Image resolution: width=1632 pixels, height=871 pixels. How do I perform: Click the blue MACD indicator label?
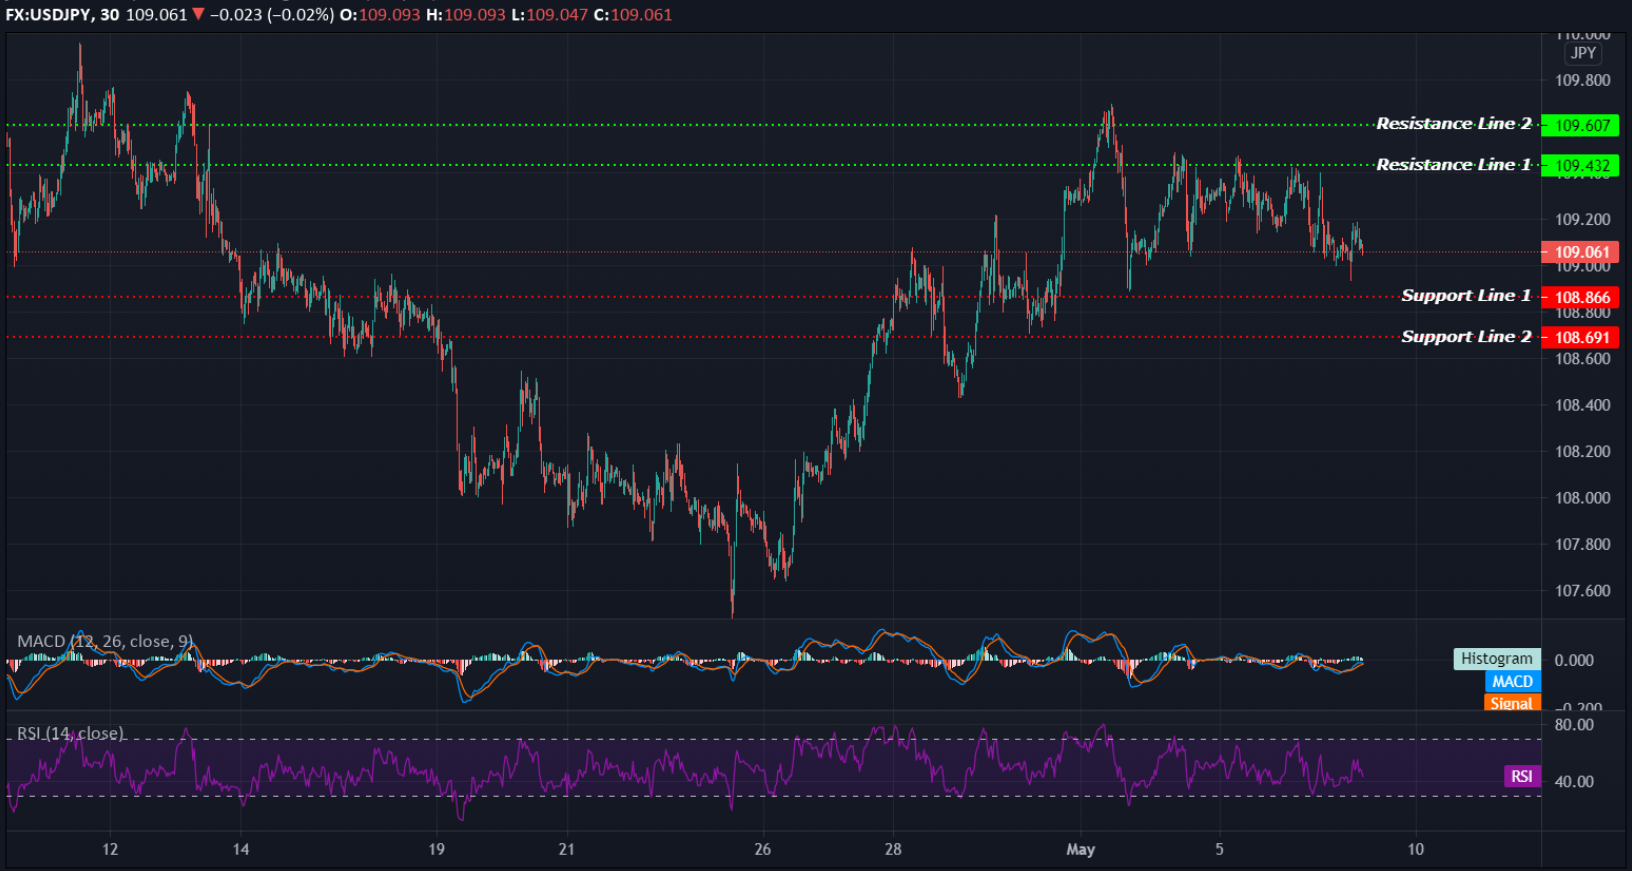[1512, 681]
